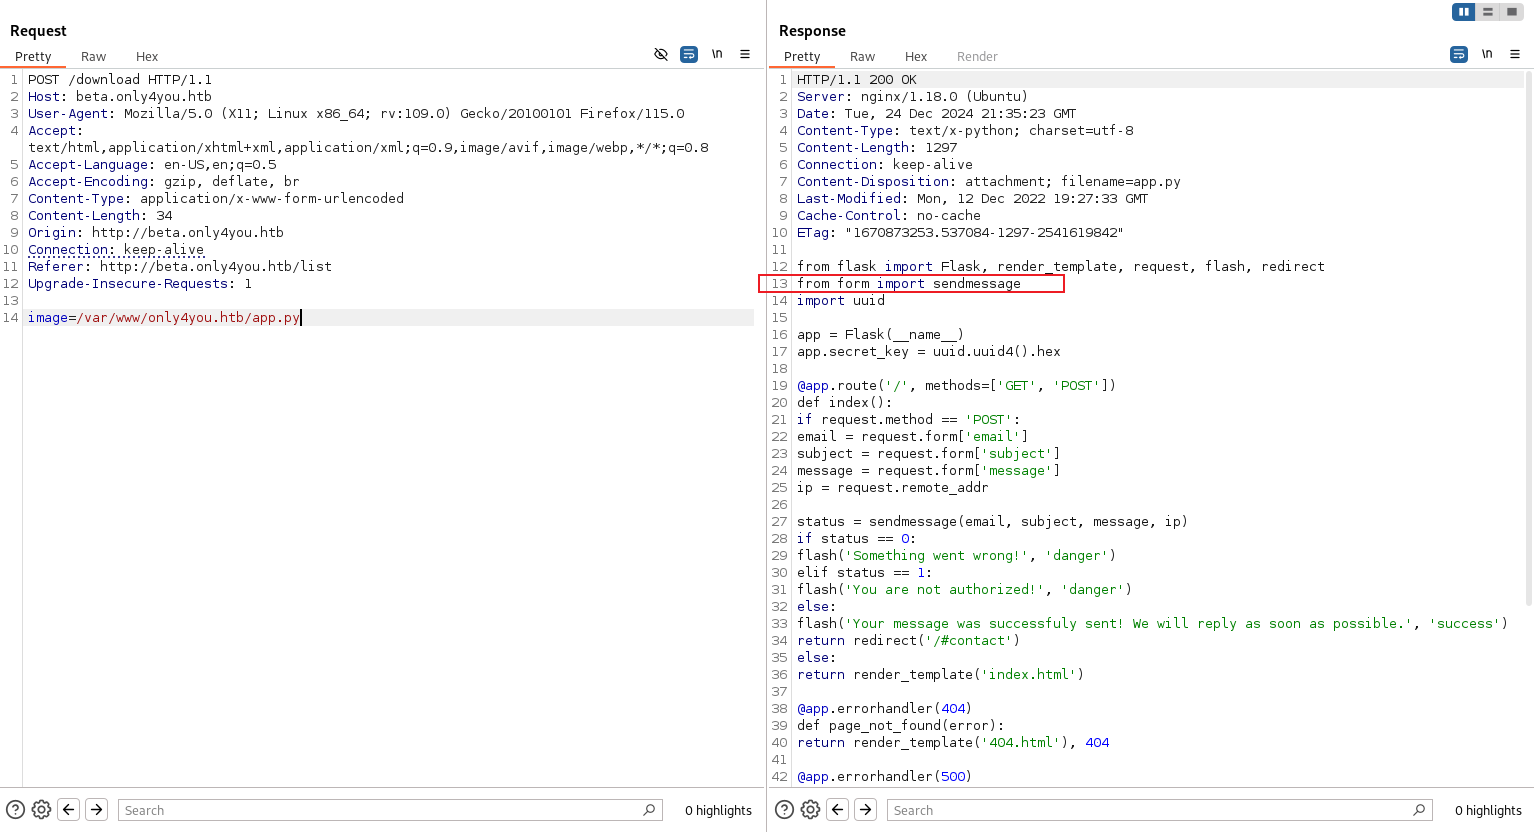Click 'Cache-Control: no-cache' header
This screenshot has height=832, width=1534.
click(x=889, y=215)
